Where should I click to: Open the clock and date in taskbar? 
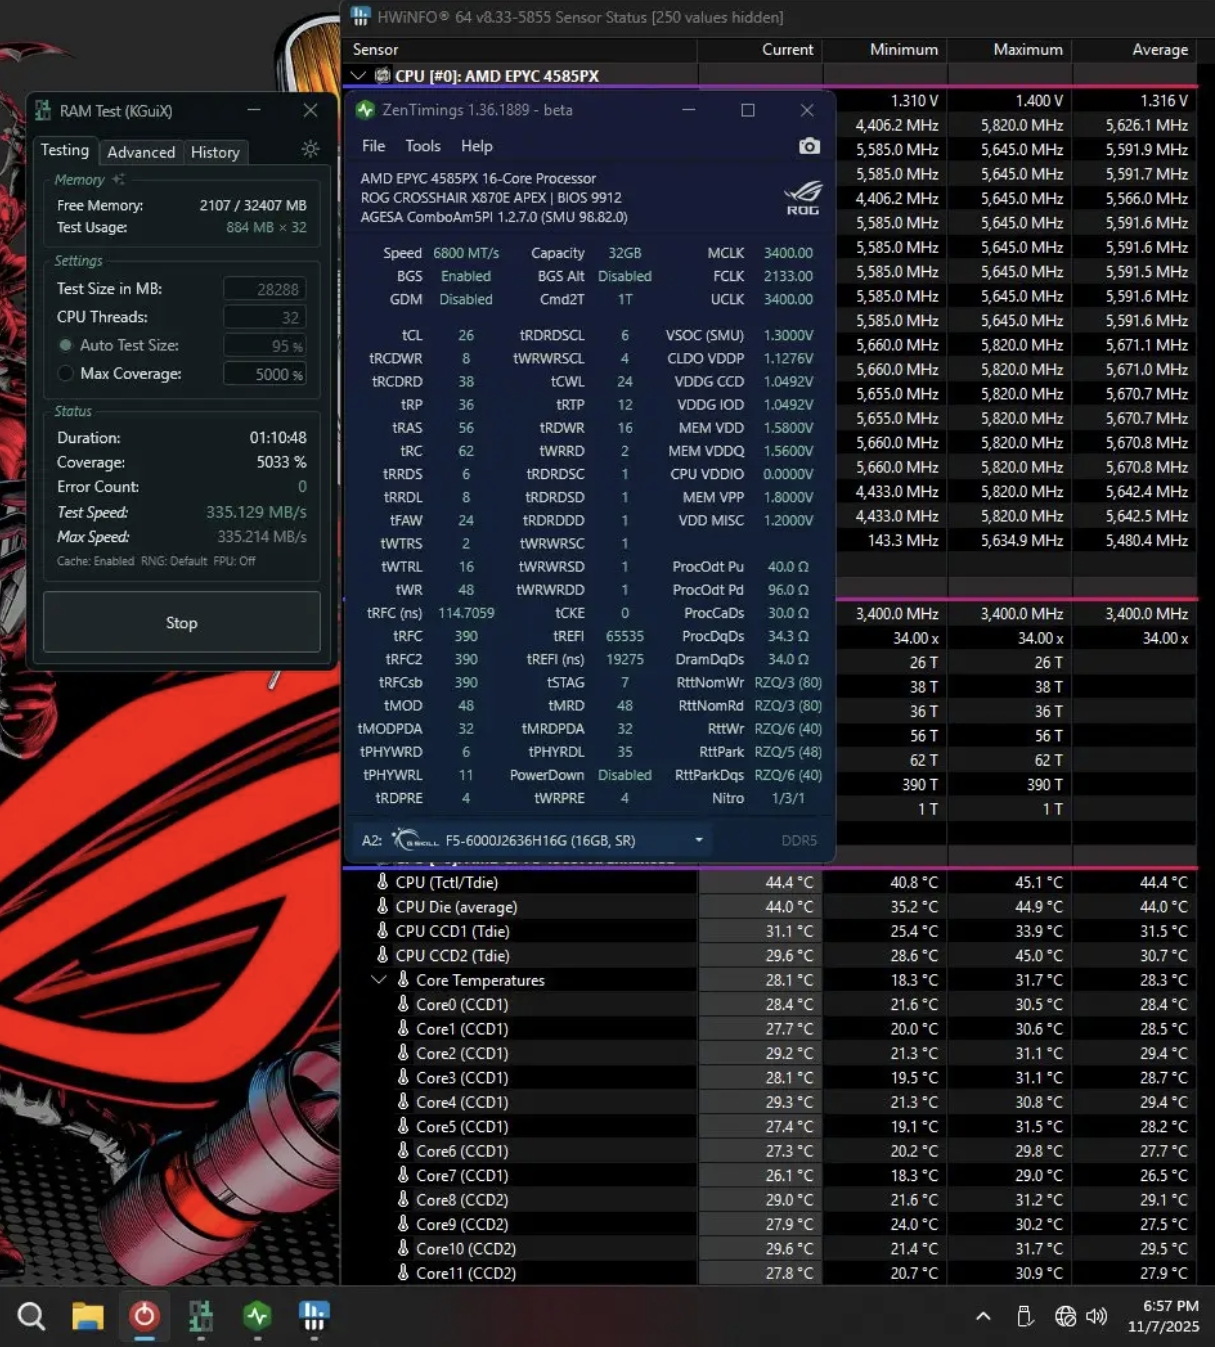pos(1163,1316)
